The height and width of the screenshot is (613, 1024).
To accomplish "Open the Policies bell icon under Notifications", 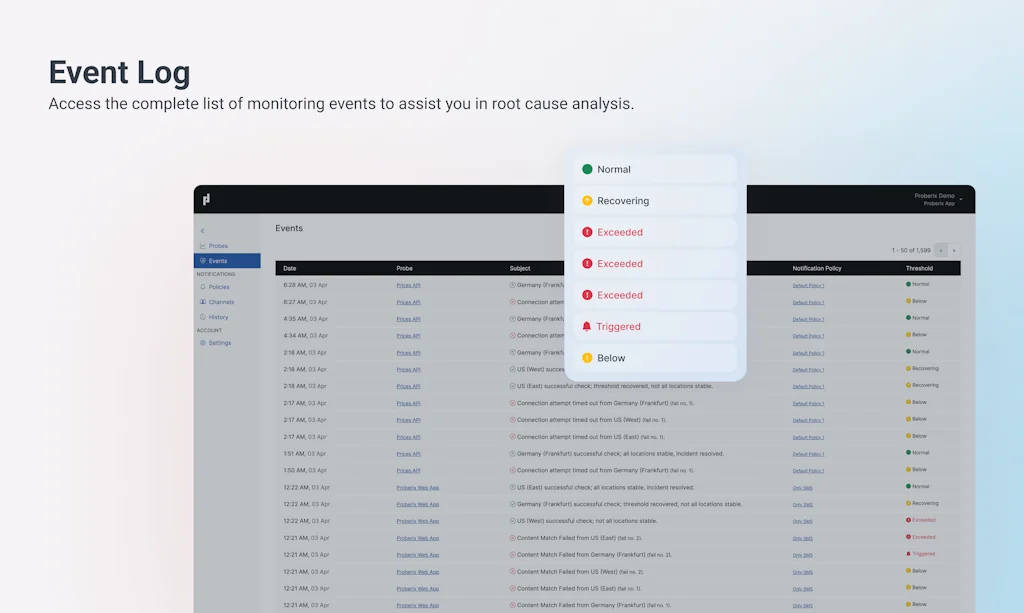I will pos(203,287).
